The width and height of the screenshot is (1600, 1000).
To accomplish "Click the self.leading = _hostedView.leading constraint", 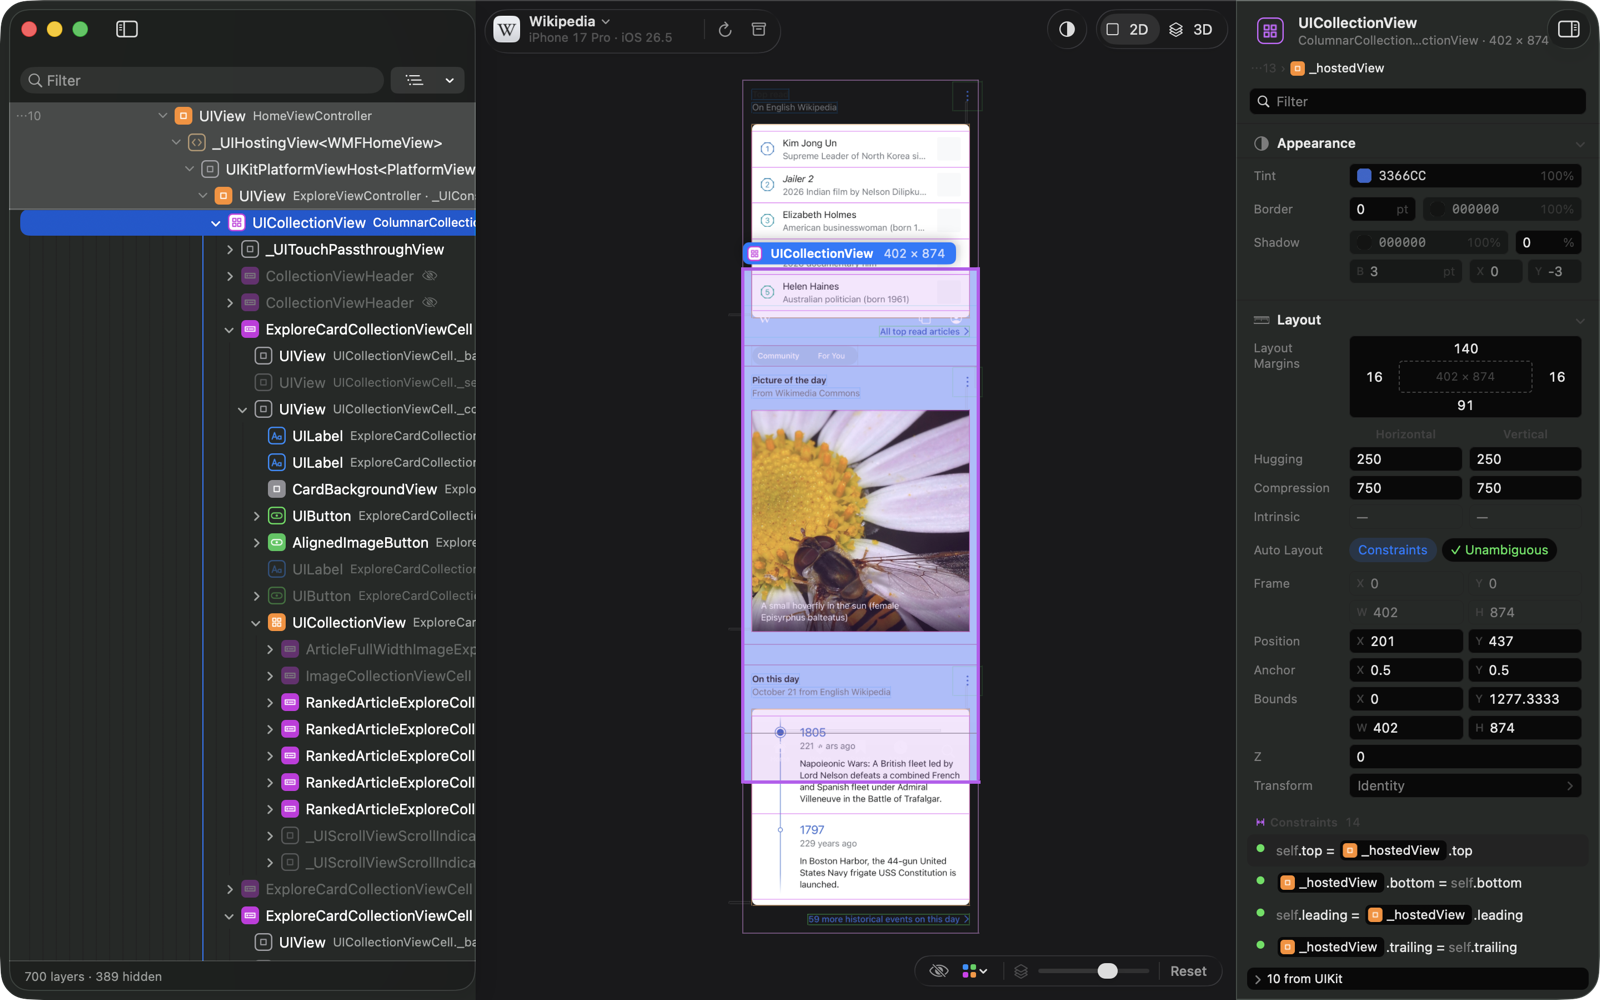I will [1418, 915].
